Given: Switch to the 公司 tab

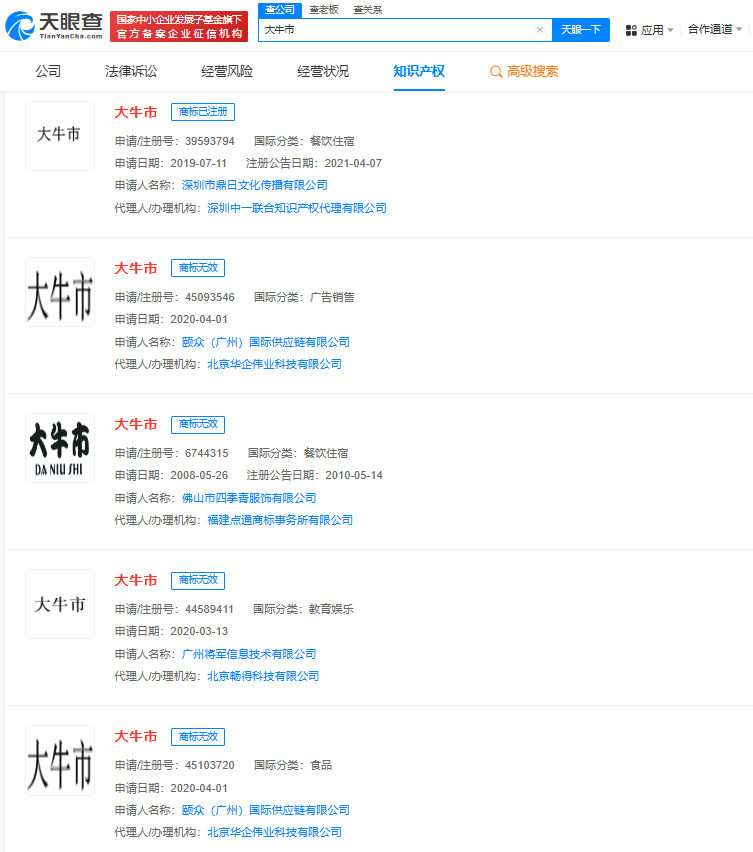Looking at the screenshot, I should [48, 71].
